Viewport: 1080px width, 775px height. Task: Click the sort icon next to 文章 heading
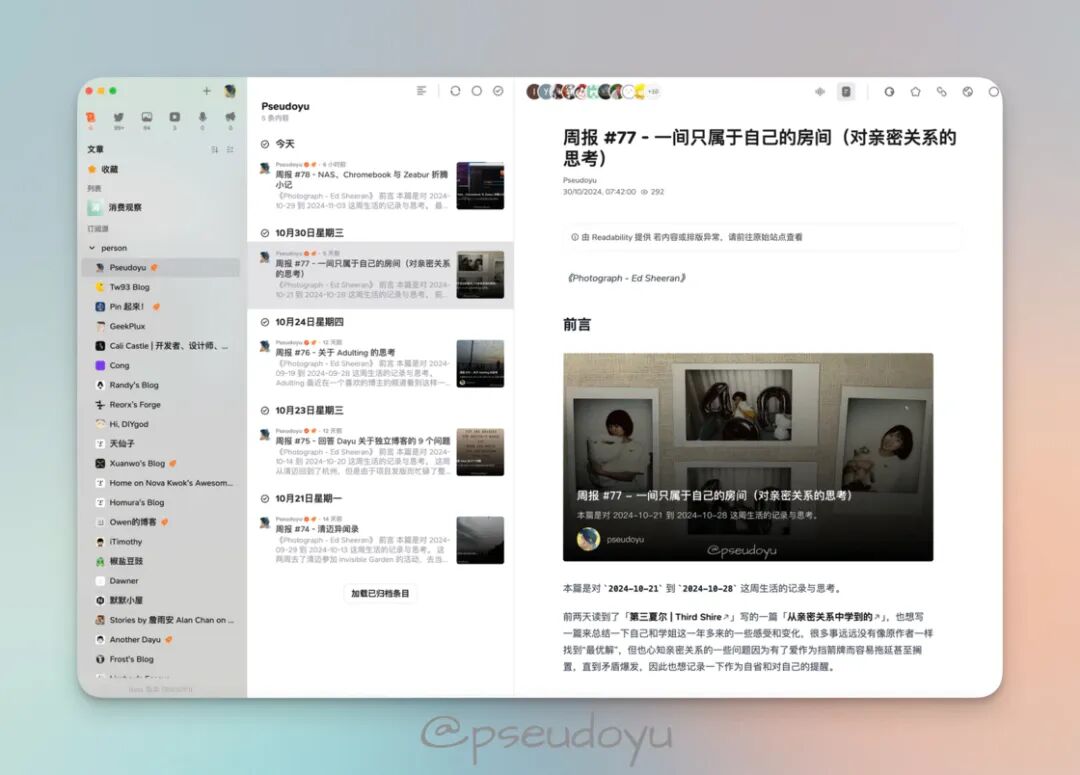tap(215, 149)
